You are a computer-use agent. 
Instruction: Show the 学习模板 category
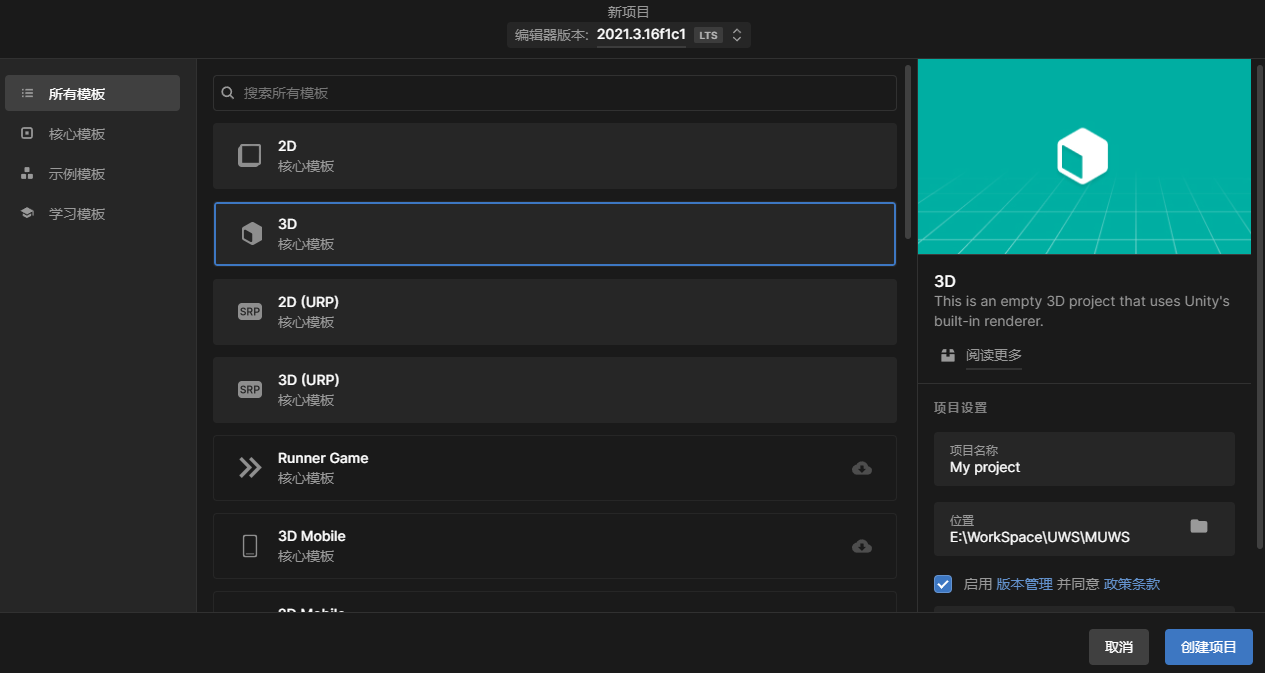coord(77,214)
